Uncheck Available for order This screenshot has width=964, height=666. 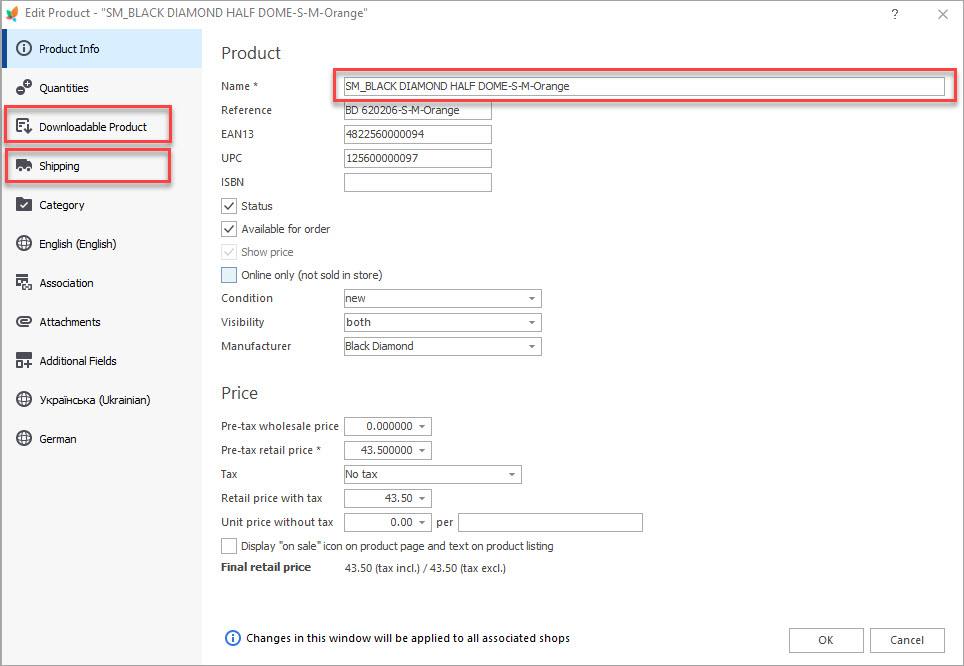click(x=229, y=229)
